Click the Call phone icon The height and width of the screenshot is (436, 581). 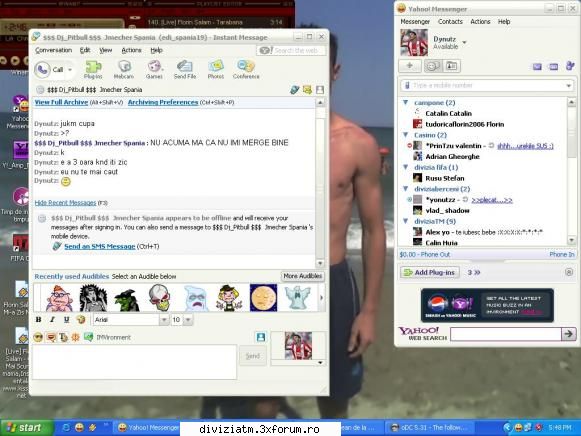43,69
